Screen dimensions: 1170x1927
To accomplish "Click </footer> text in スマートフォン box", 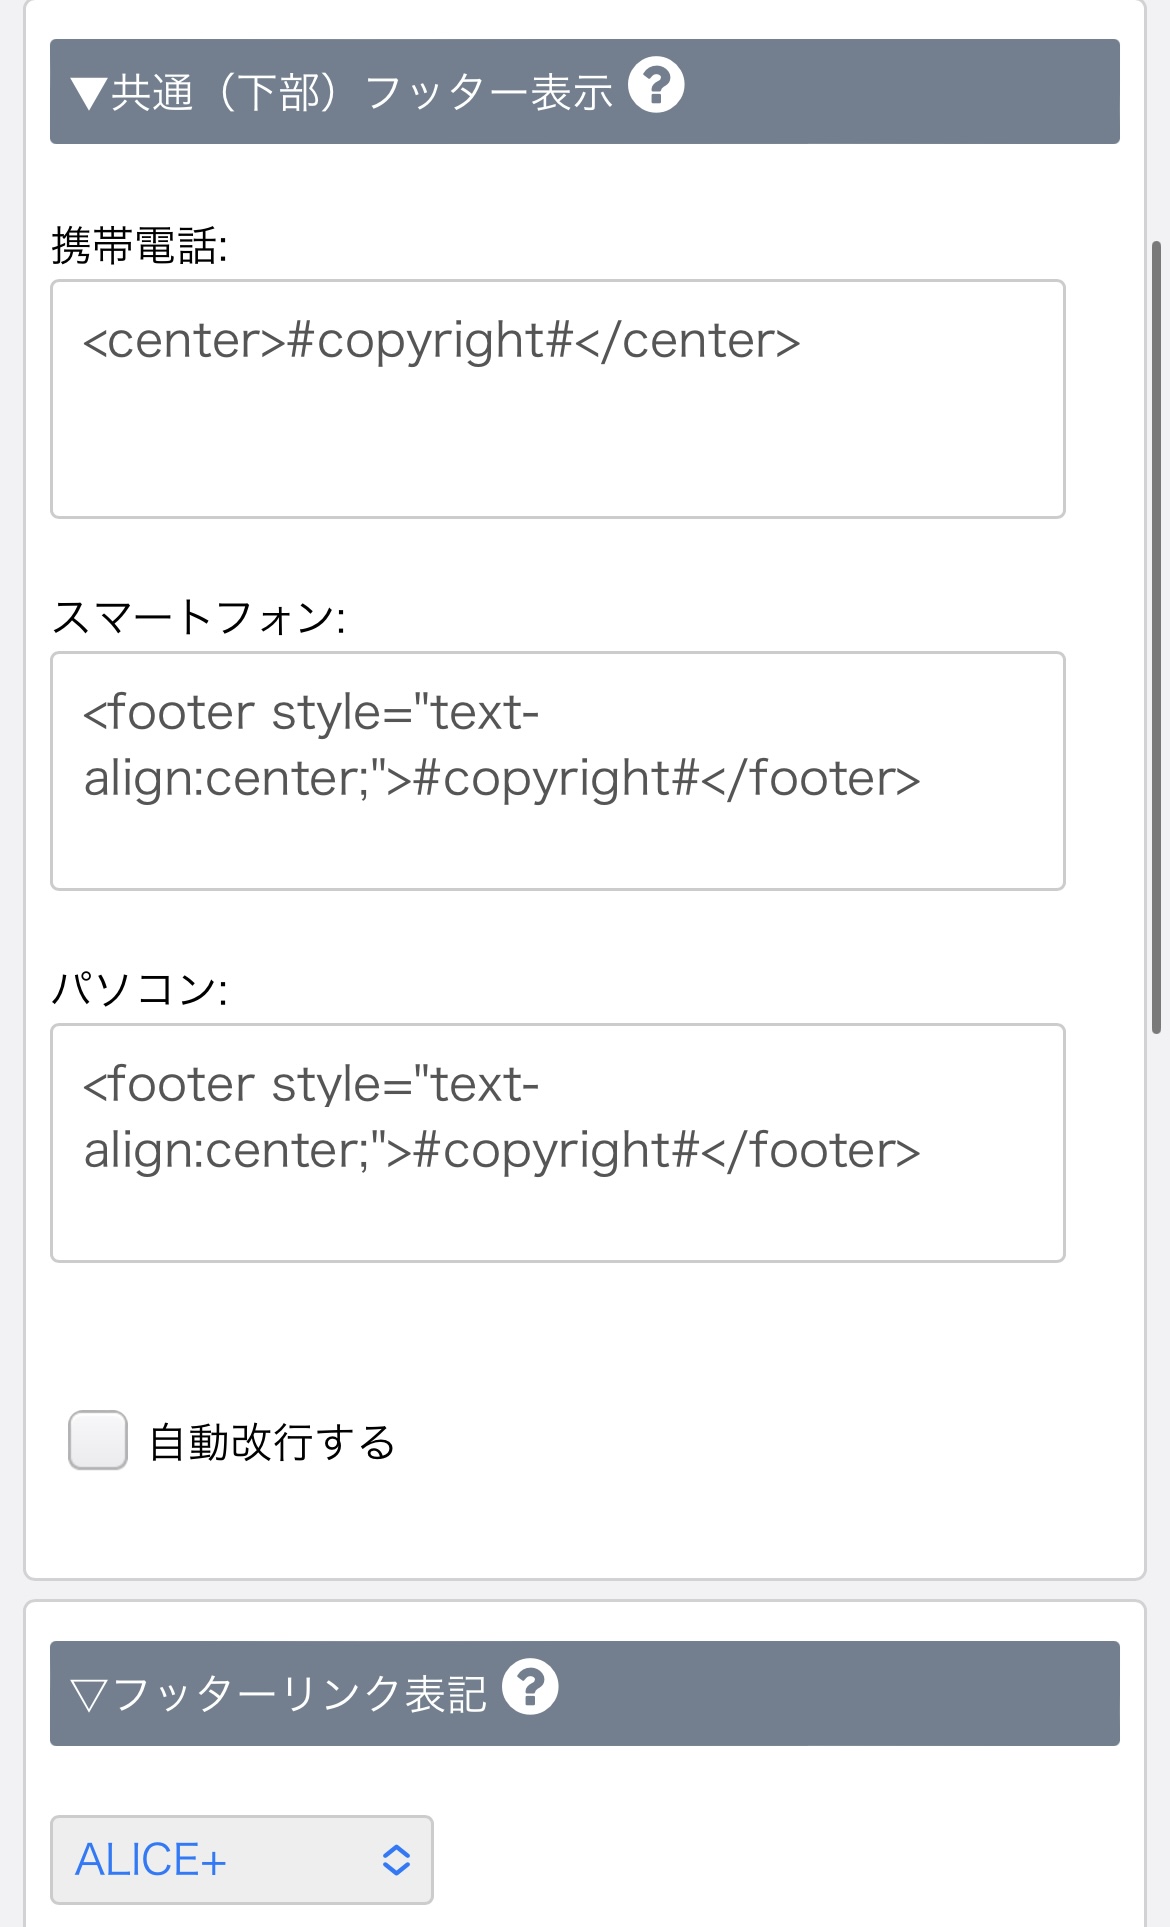I will coord(810,779).
